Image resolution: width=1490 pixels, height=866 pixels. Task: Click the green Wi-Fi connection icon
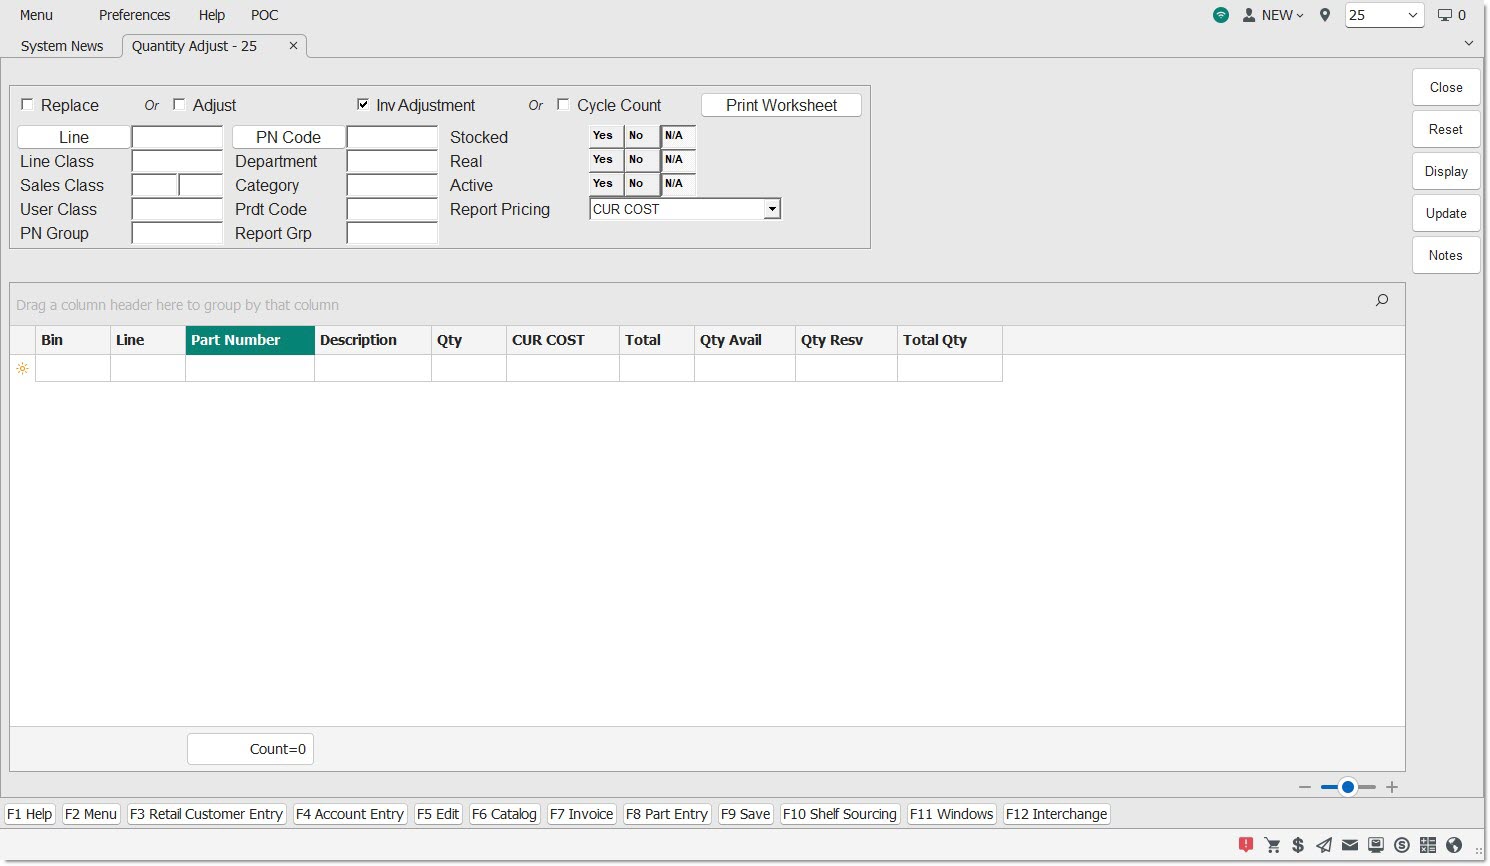pyautogui.click(x=1221, y=15)
